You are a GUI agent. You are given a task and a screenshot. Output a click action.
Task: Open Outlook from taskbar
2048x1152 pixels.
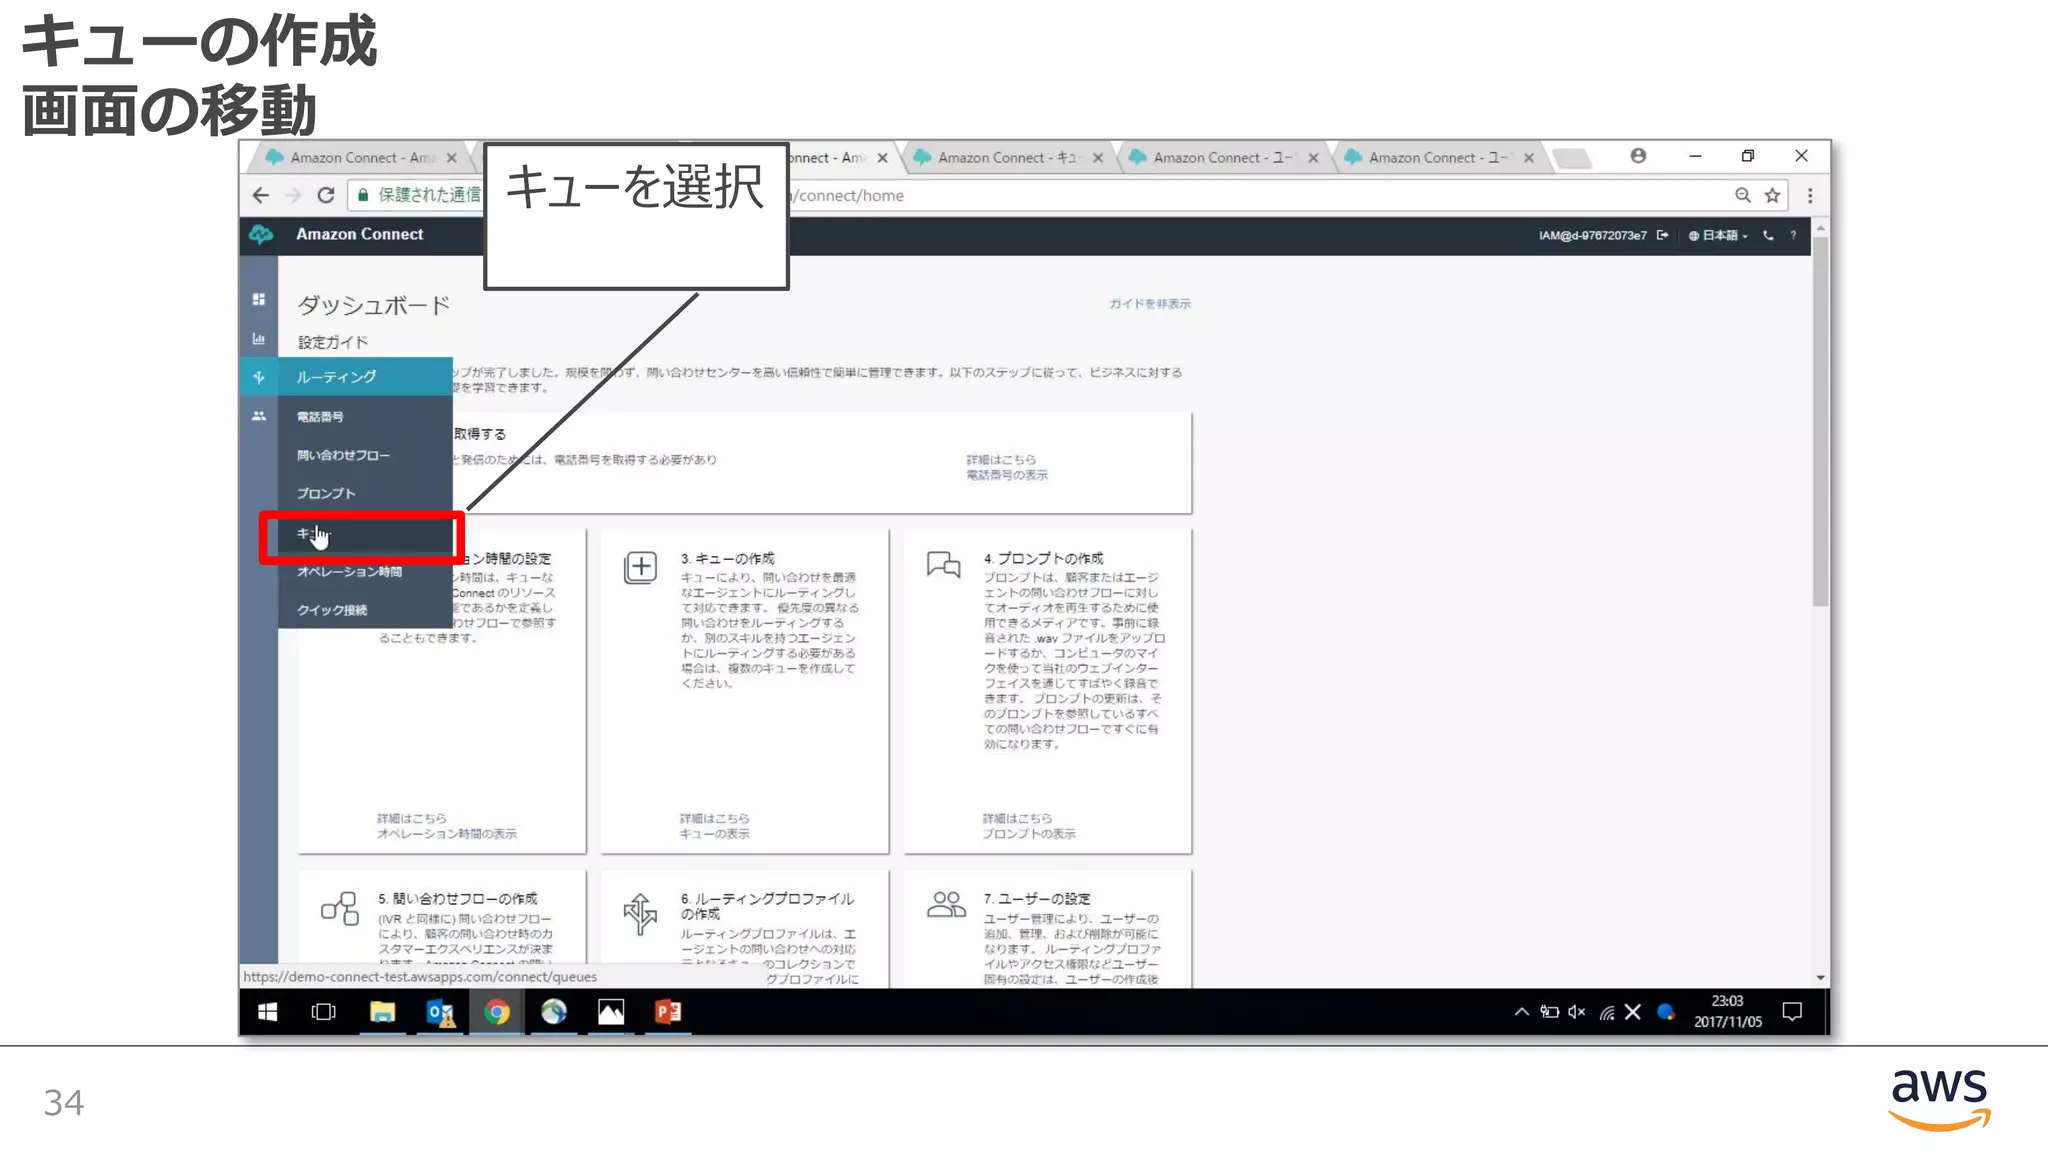click(x=440, y=1012)
